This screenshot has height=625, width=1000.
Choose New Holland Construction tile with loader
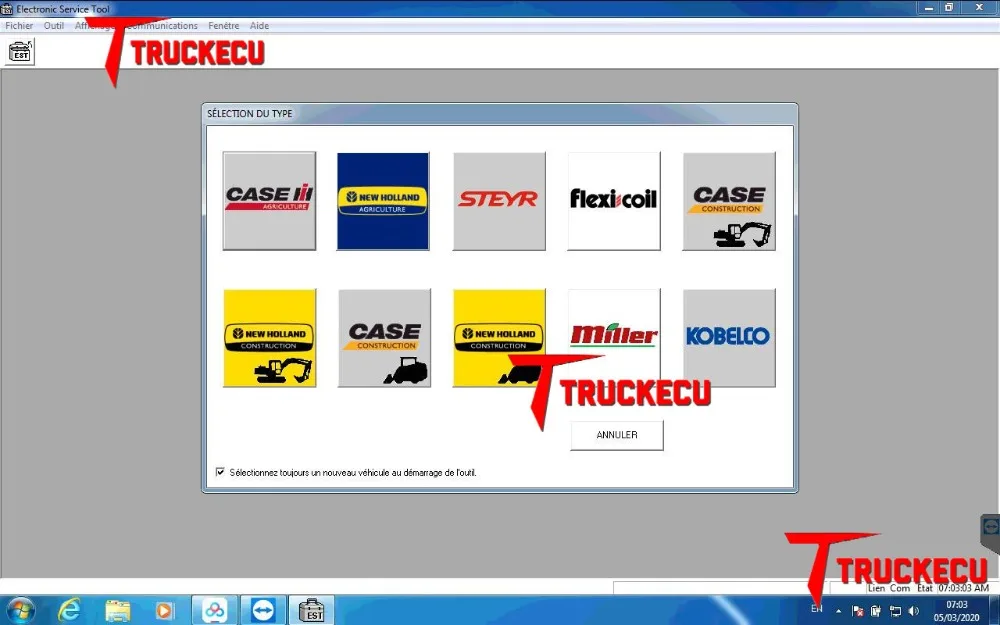point(499,338)
